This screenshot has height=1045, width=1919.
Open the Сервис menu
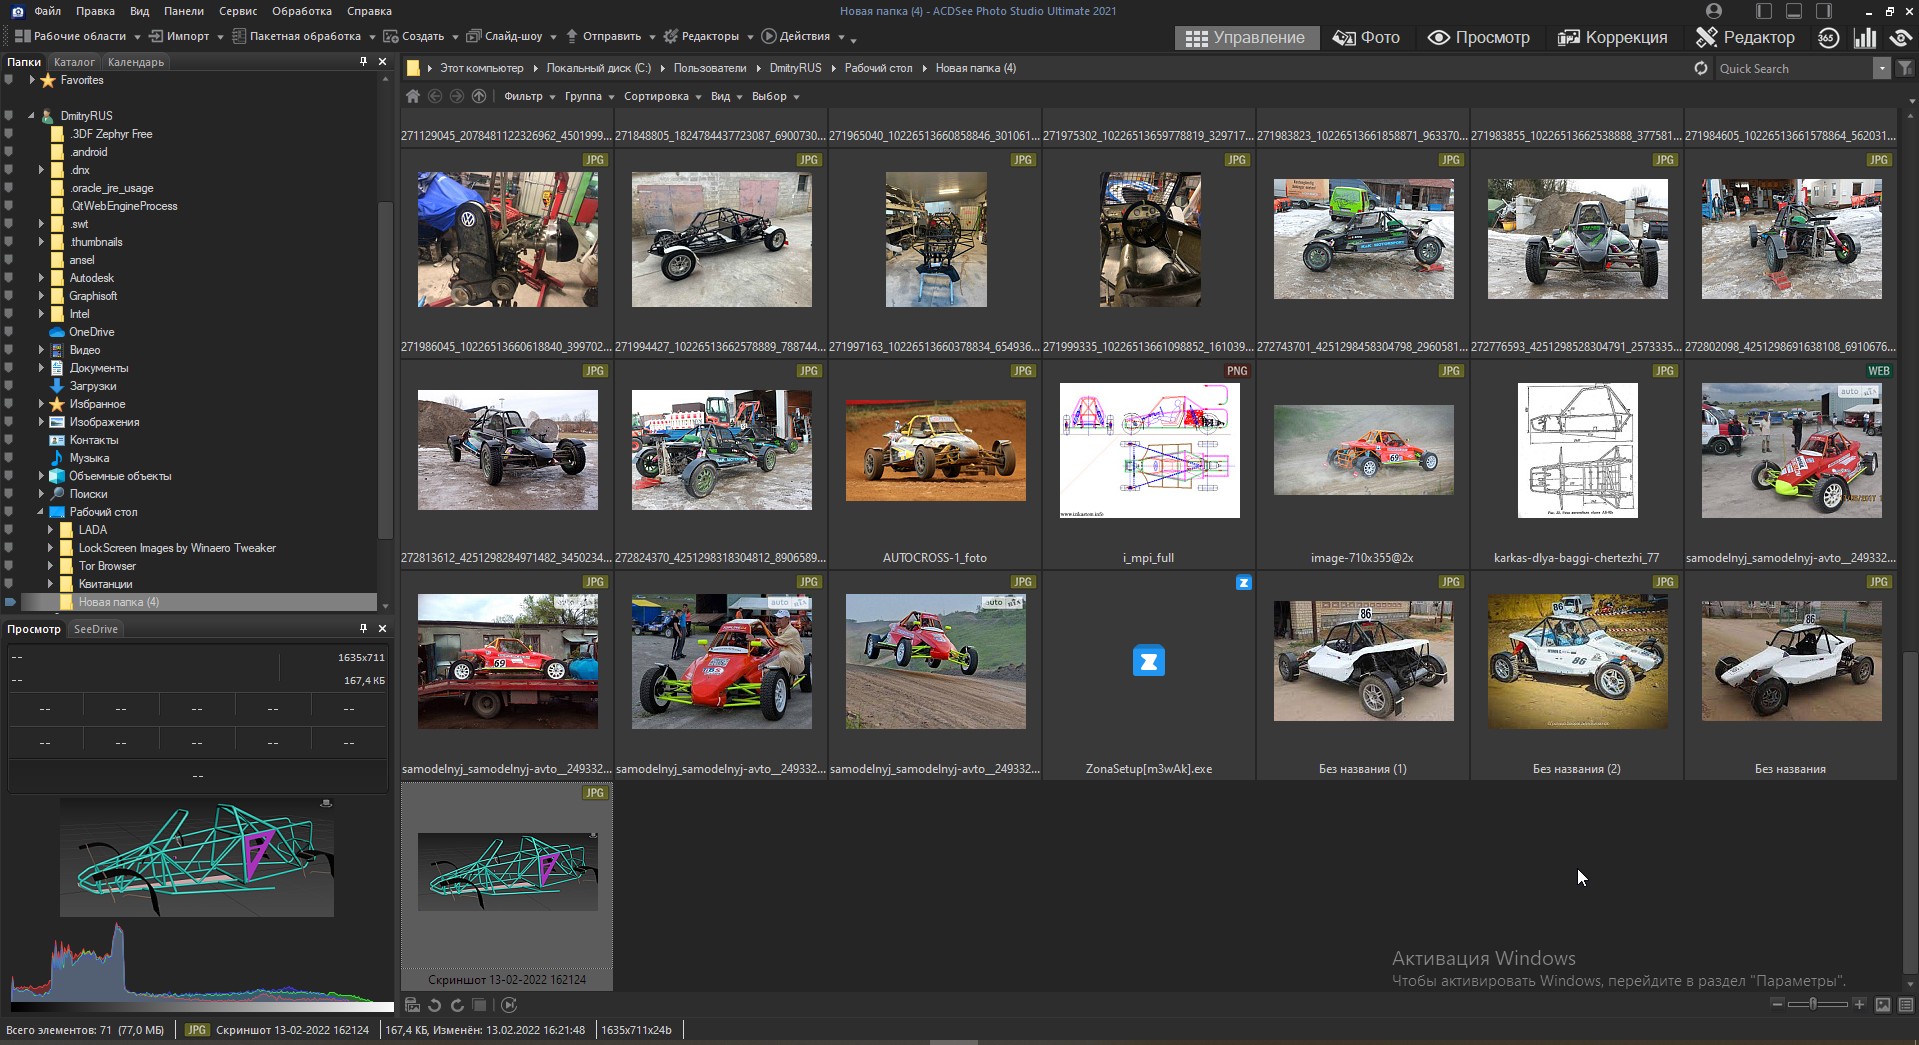click(x=238, y=11)
